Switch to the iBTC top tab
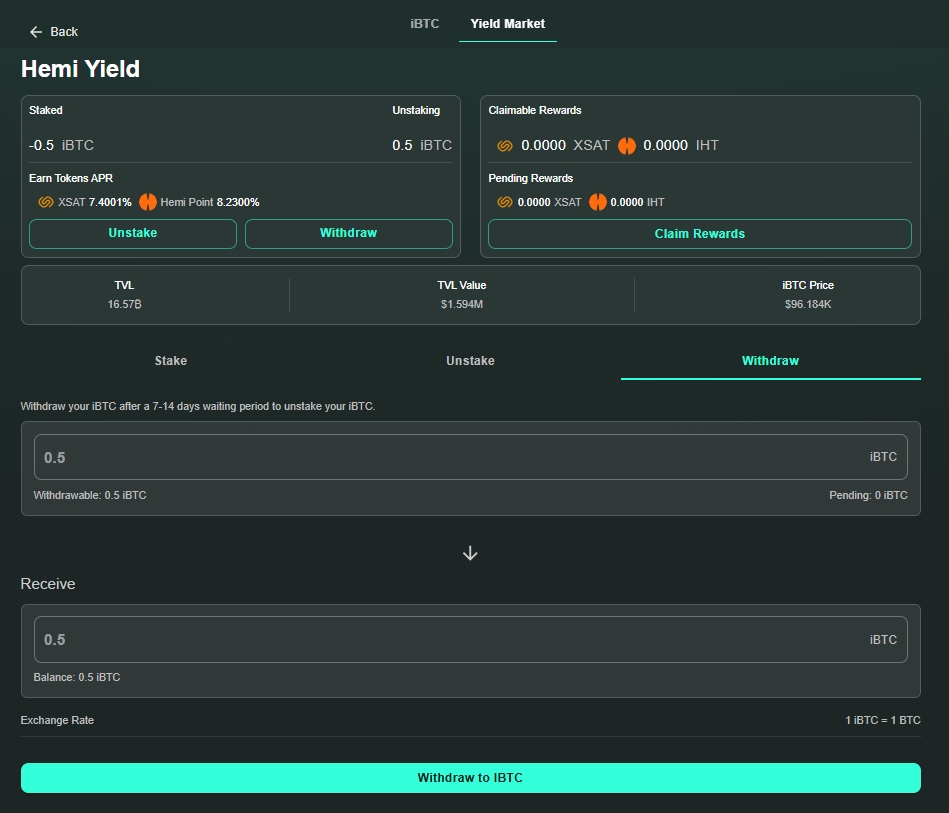The height and width of the screenshot is (813, 949). 424,24
